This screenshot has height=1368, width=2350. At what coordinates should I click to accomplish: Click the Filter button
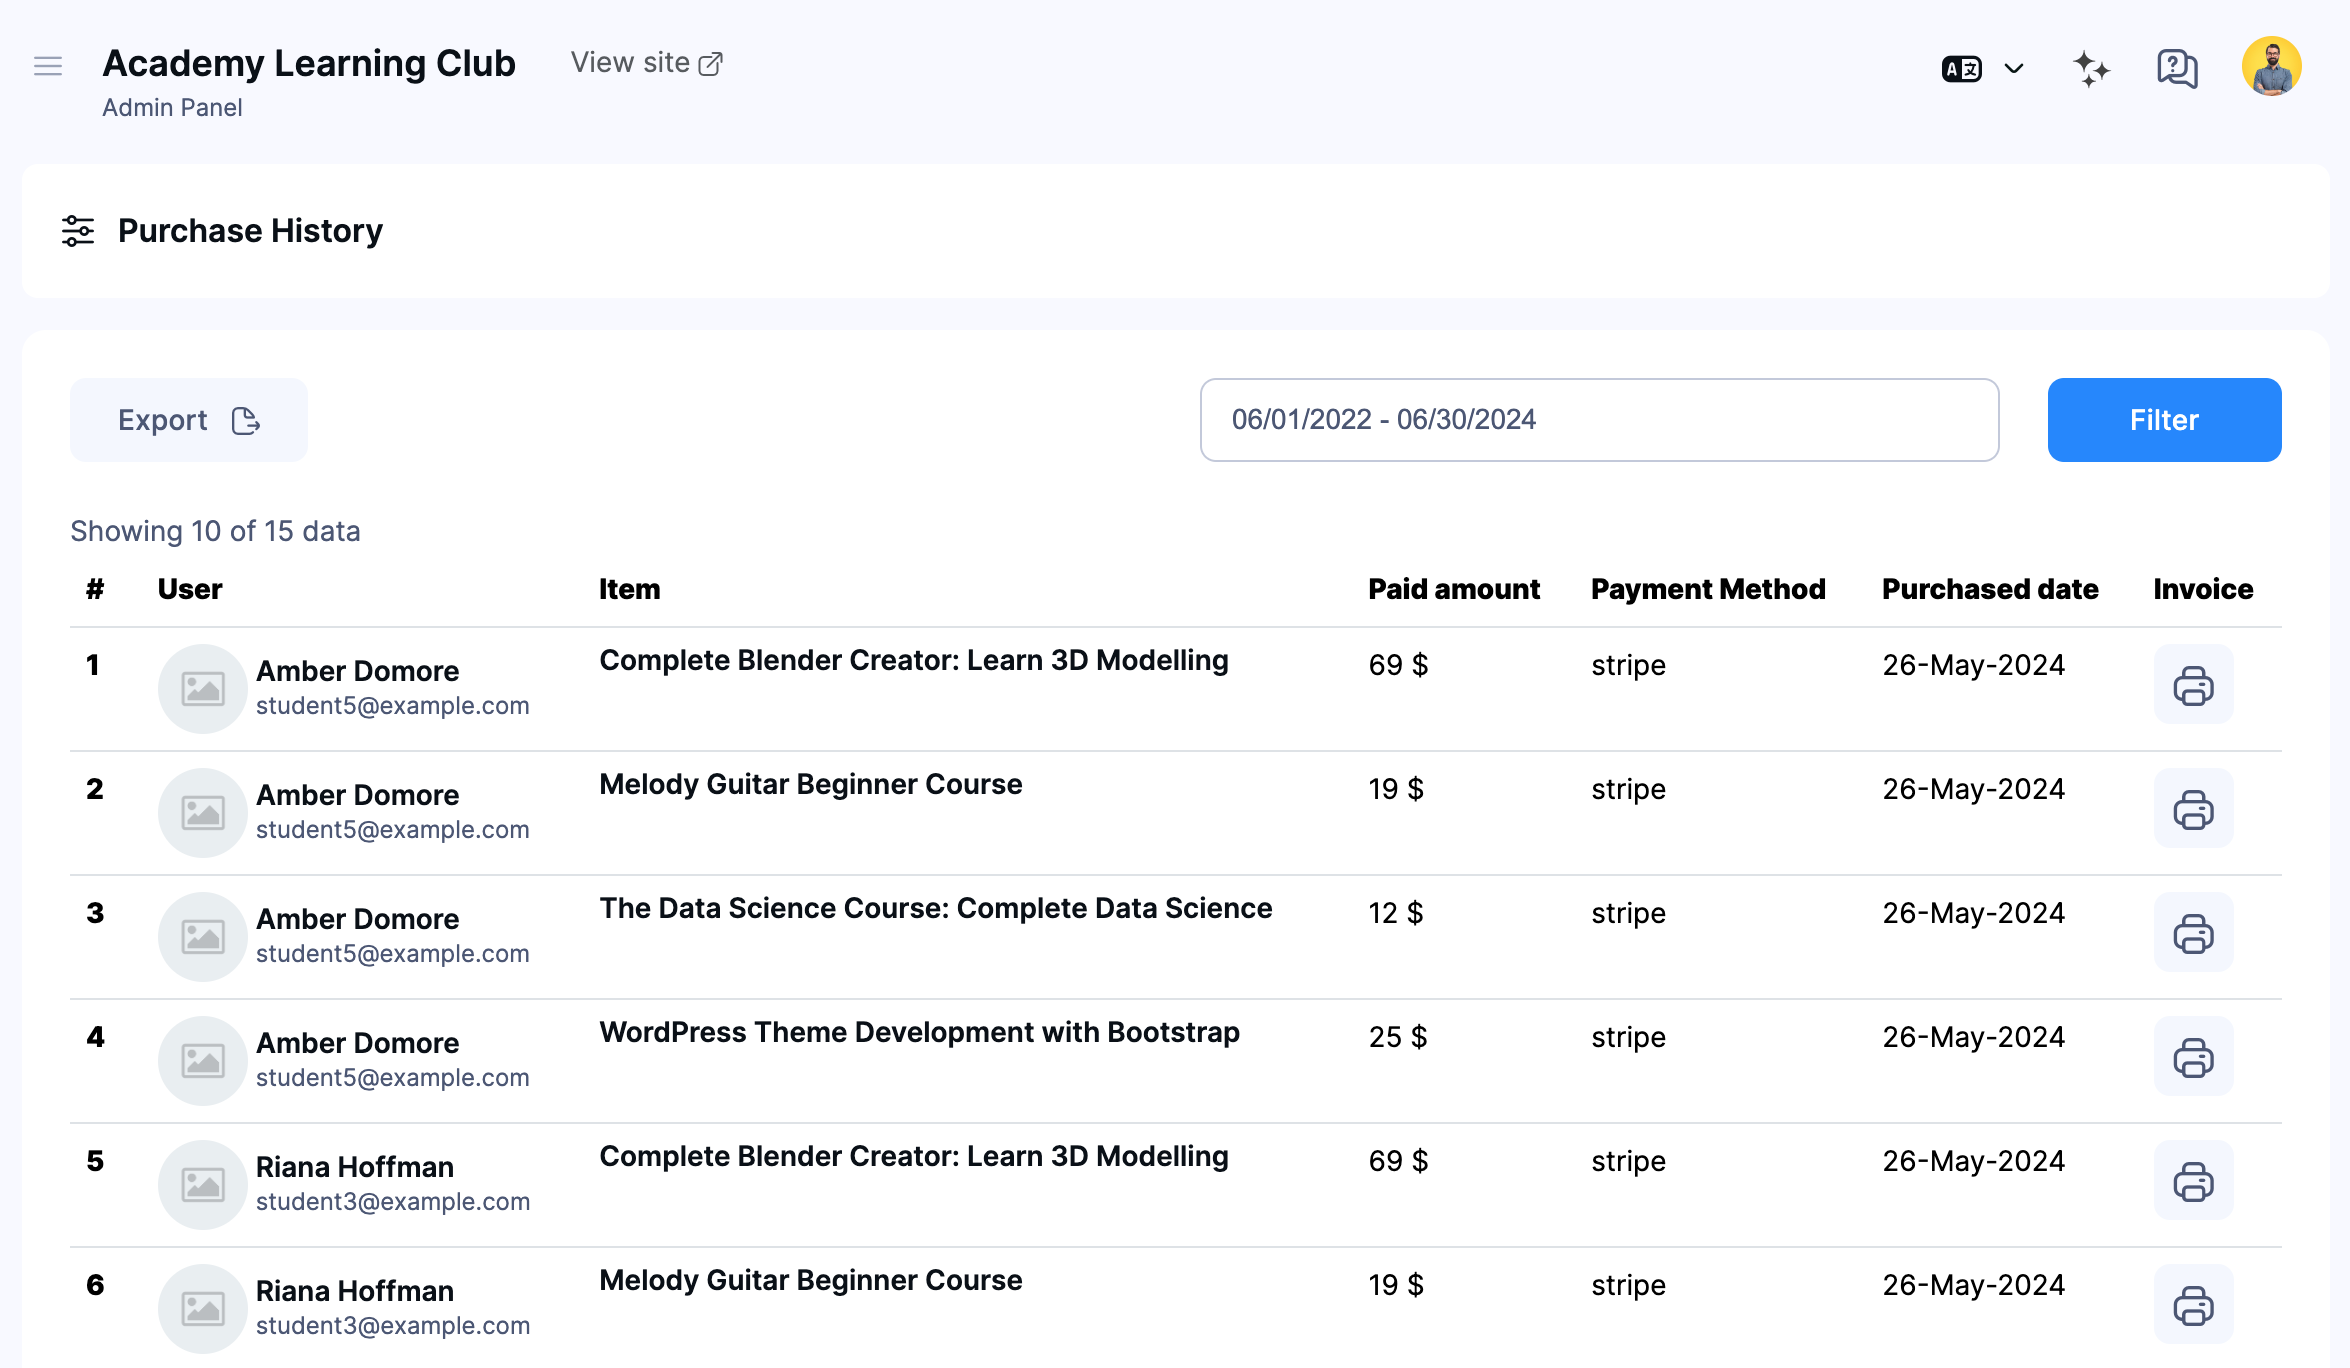pyautogui.click(x=2163, y=419)
